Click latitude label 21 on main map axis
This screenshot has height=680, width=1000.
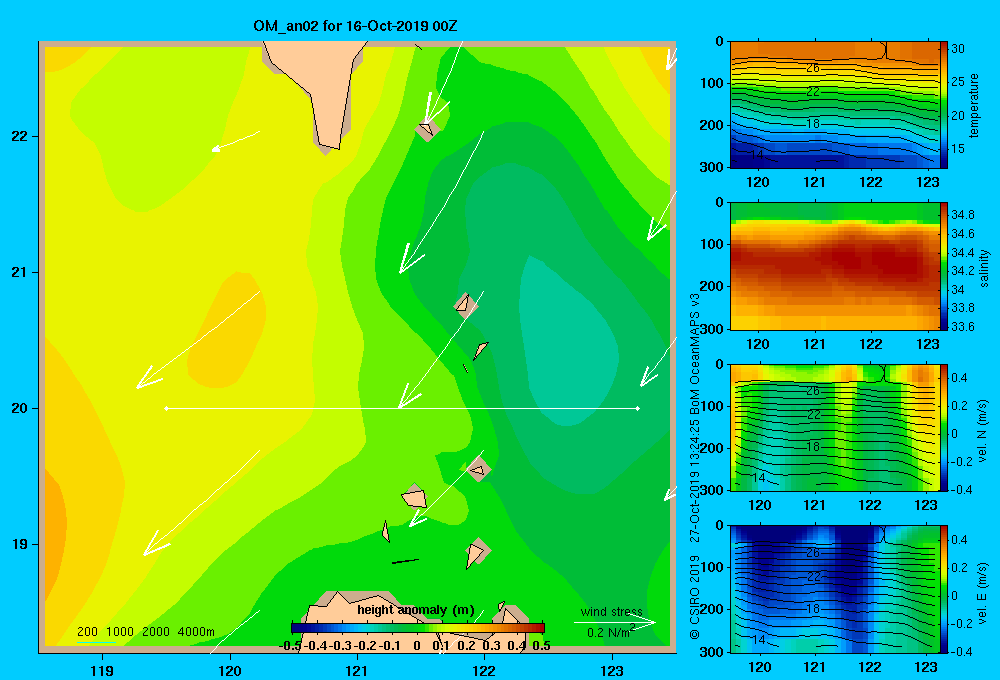point(20,272)
